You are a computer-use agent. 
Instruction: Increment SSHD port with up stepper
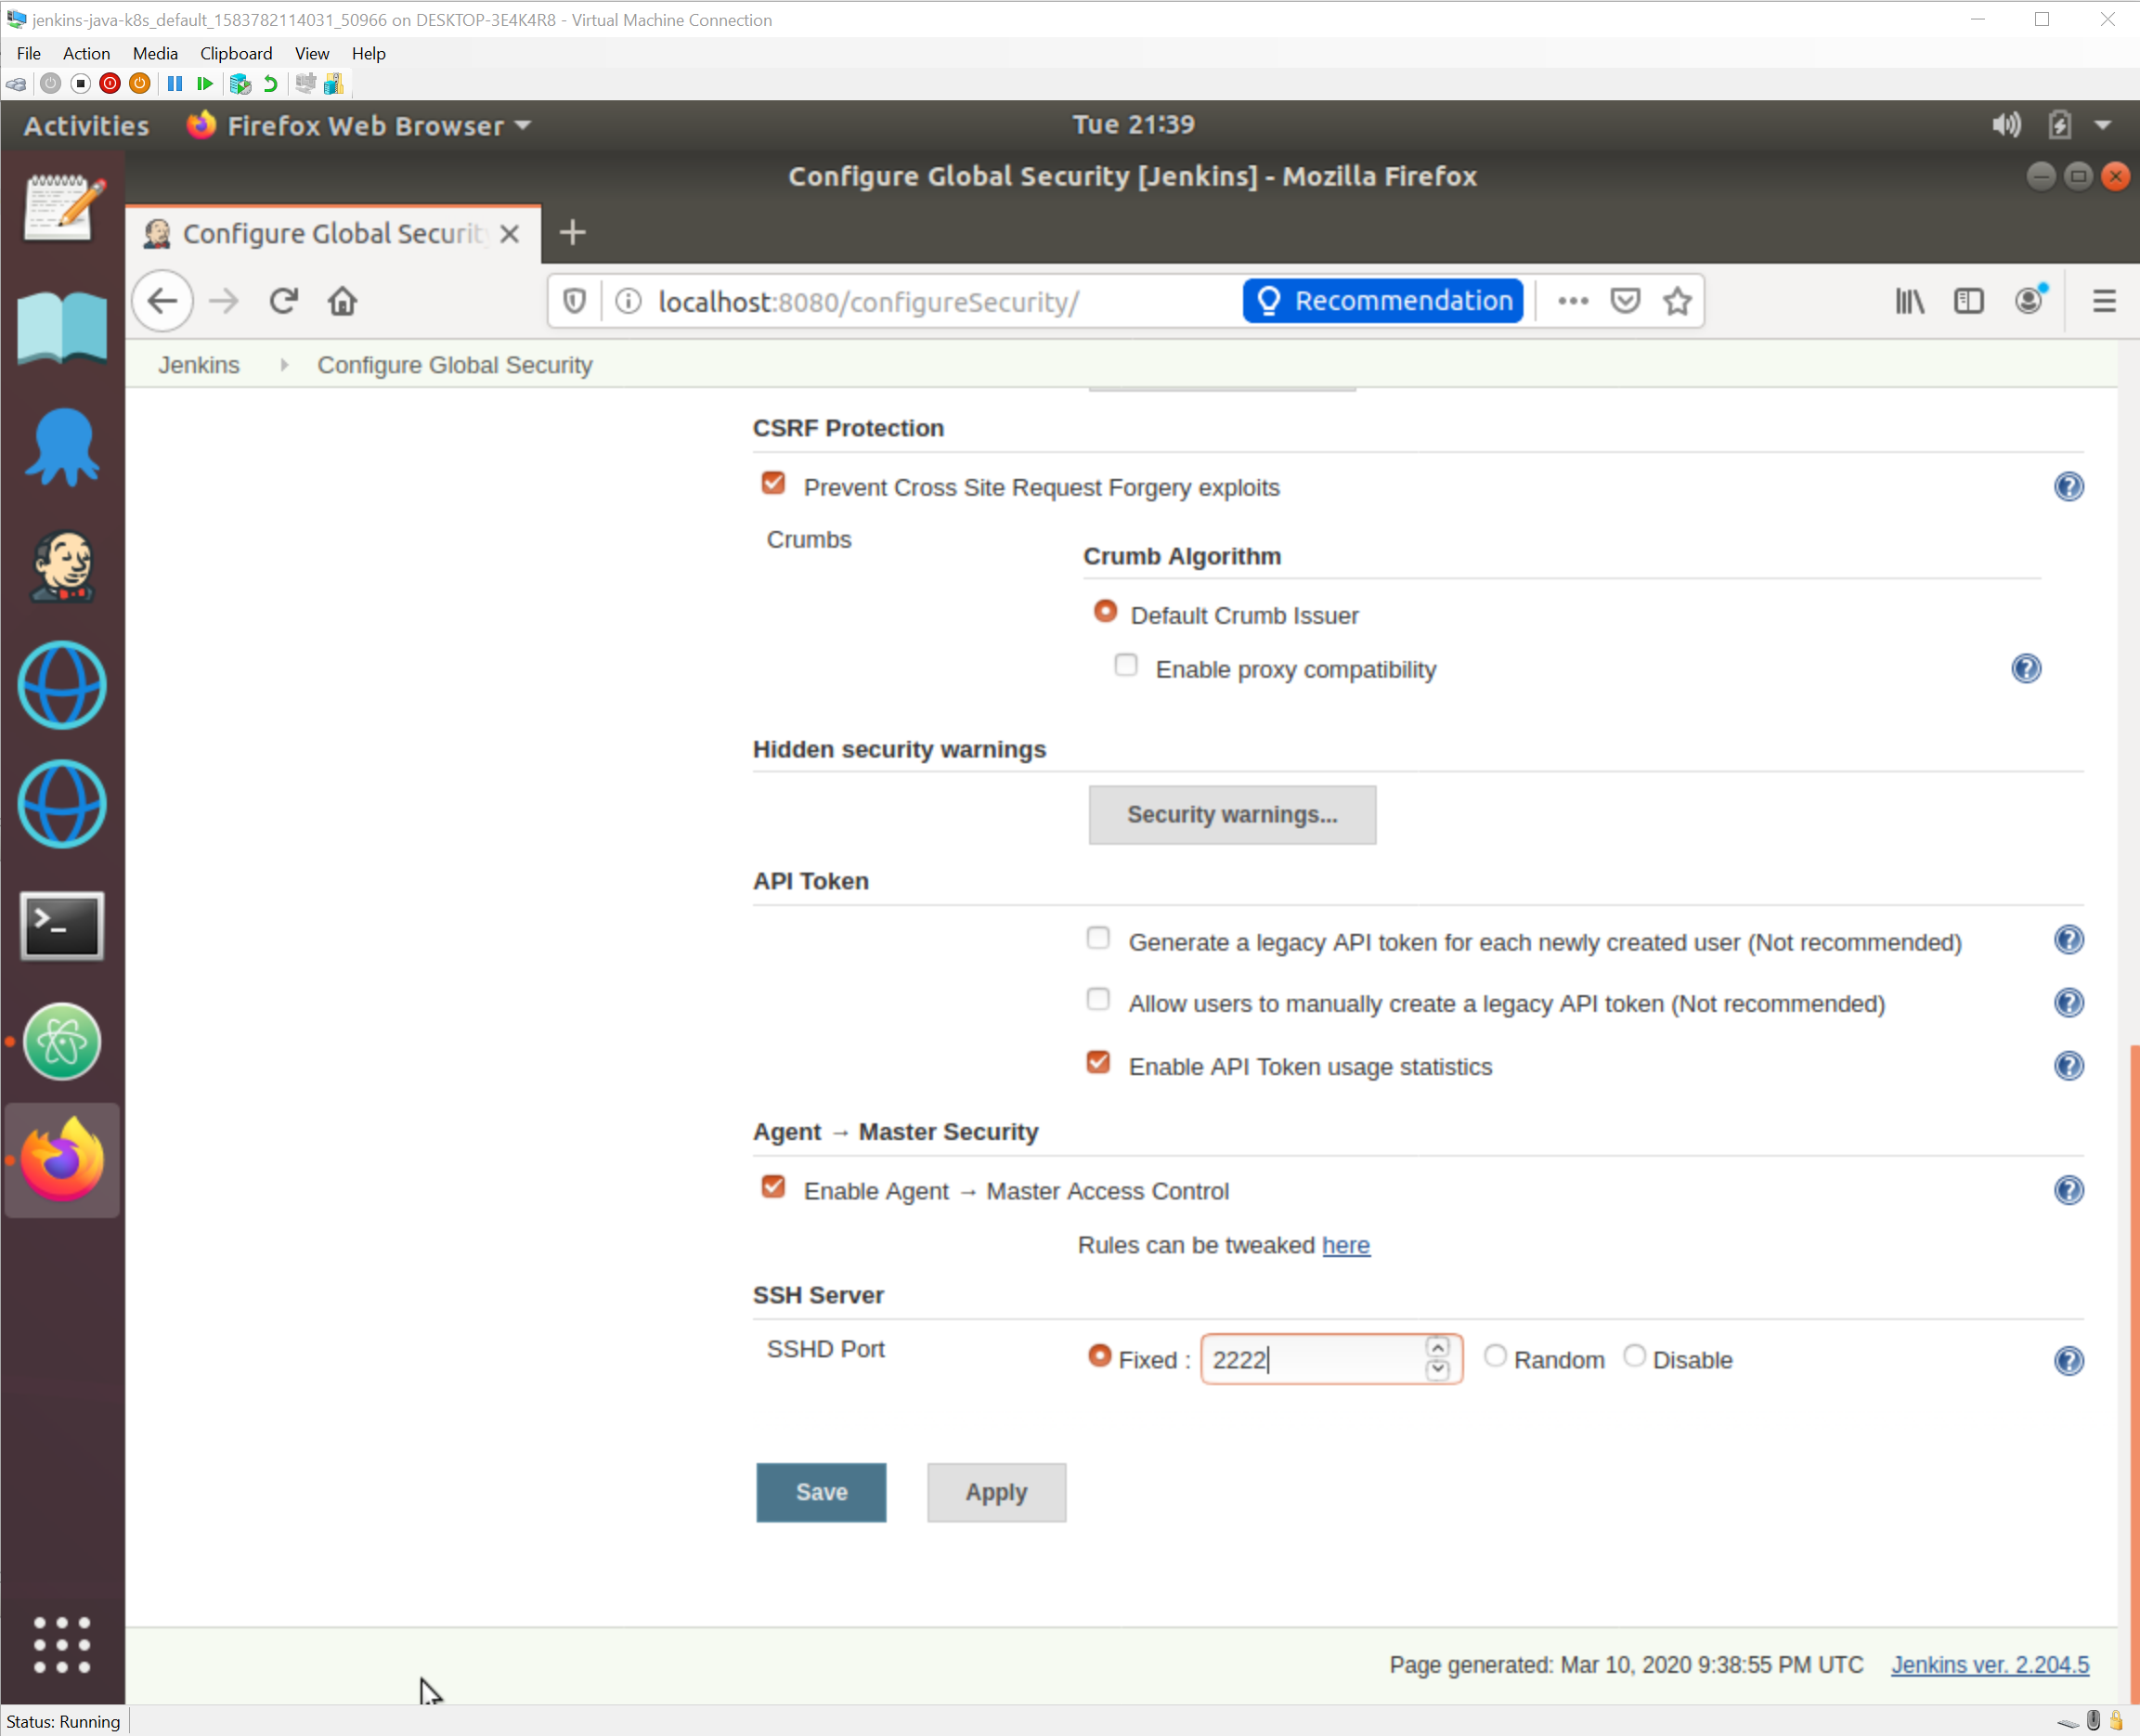point(1437,1347)
